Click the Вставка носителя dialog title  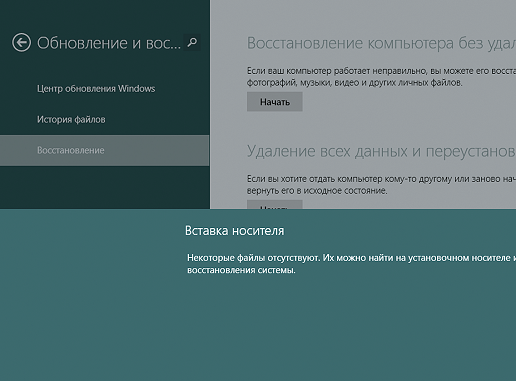coord(234,231)
